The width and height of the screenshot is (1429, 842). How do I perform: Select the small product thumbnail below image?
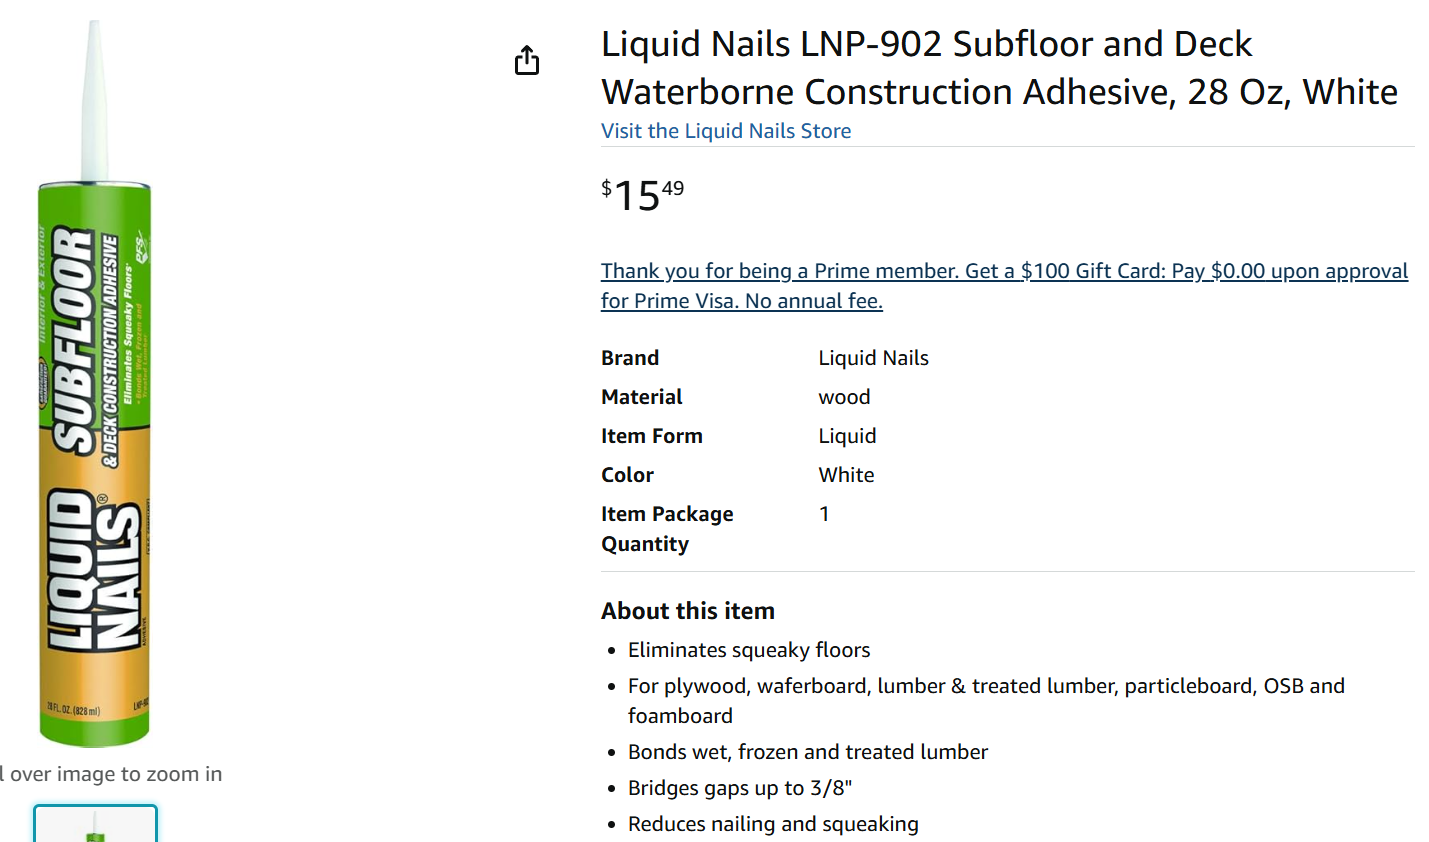click(x=95, y=823)
